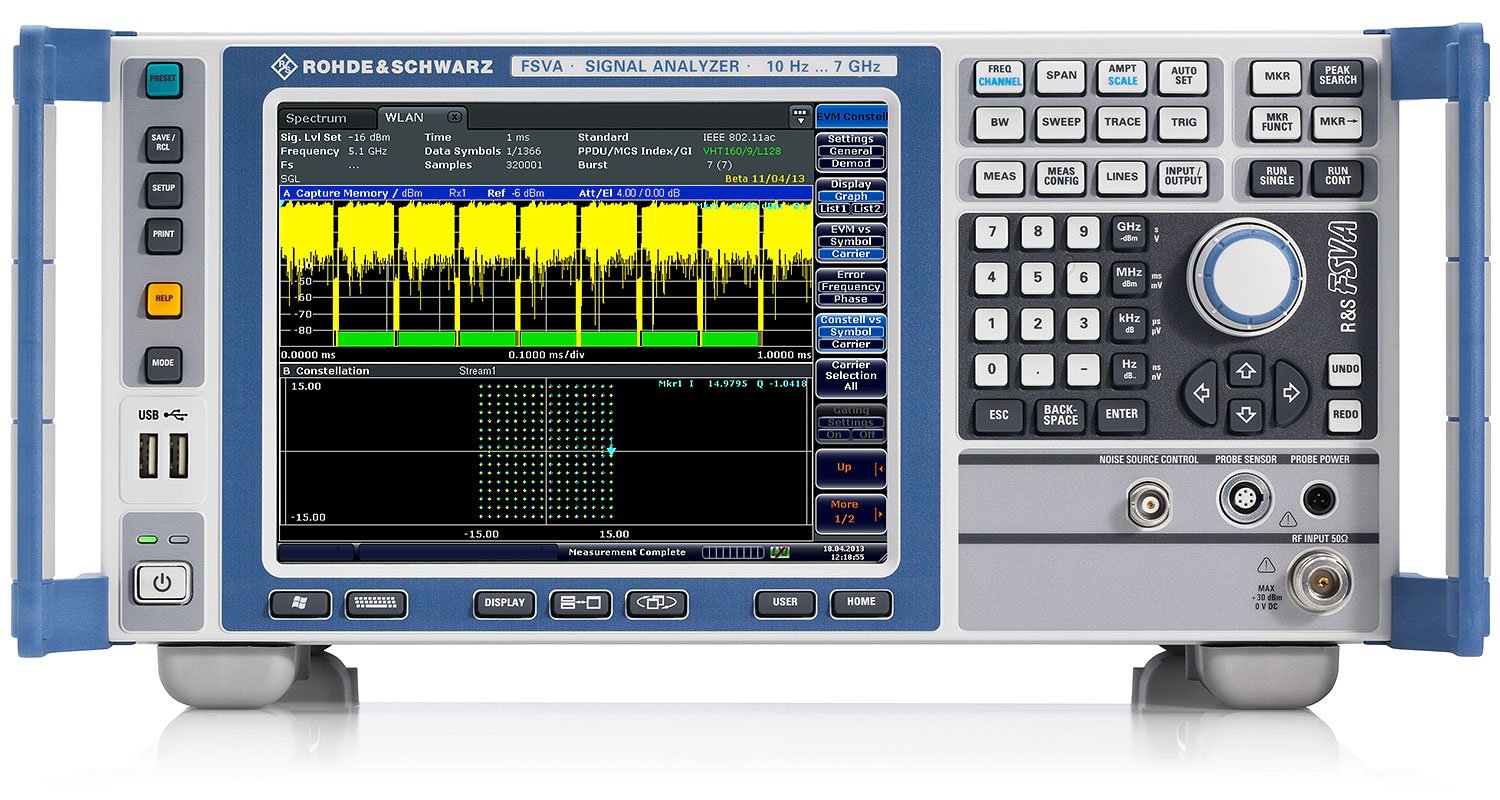Click the split-screen layout icon
1500x800 pixels.
point(580,603)
